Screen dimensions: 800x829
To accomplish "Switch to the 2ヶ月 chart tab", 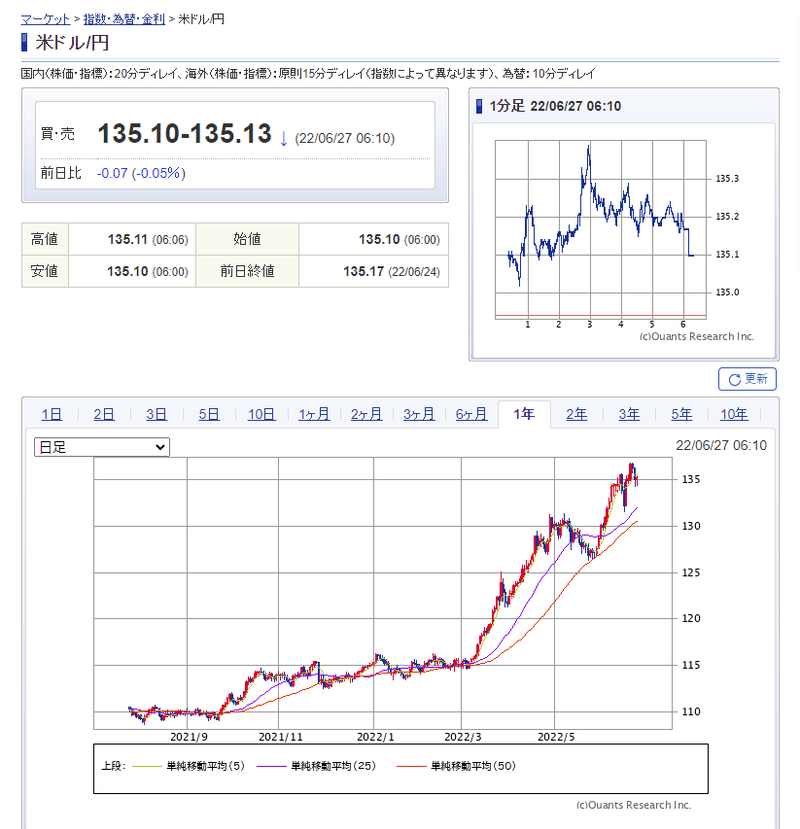I will point(366,414).
